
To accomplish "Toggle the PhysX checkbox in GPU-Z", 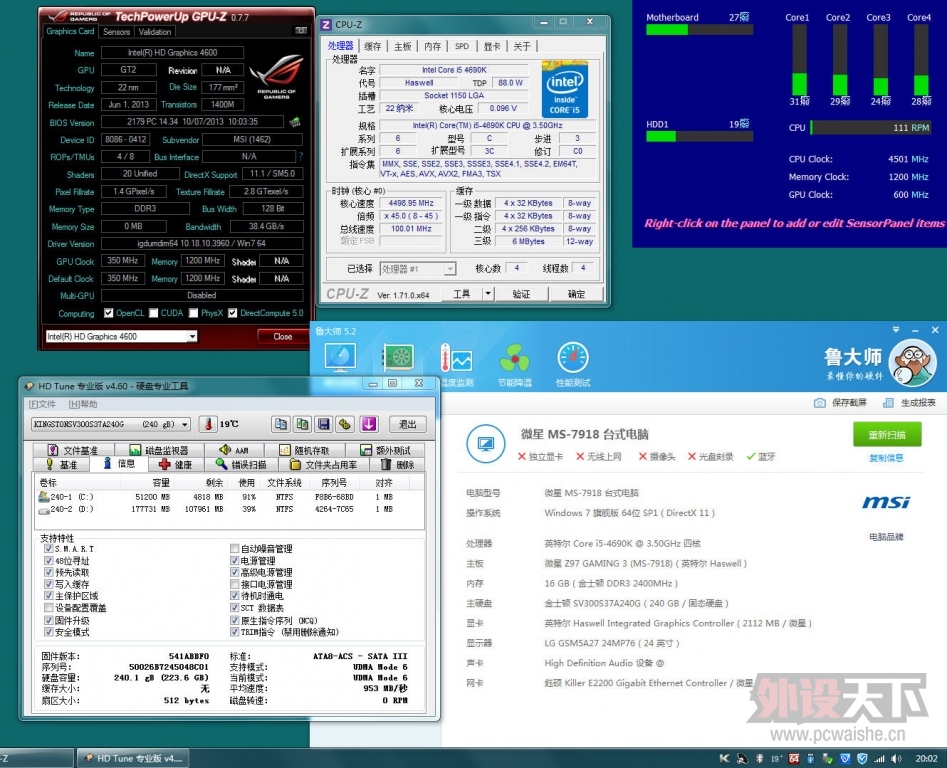I will 193,313.
